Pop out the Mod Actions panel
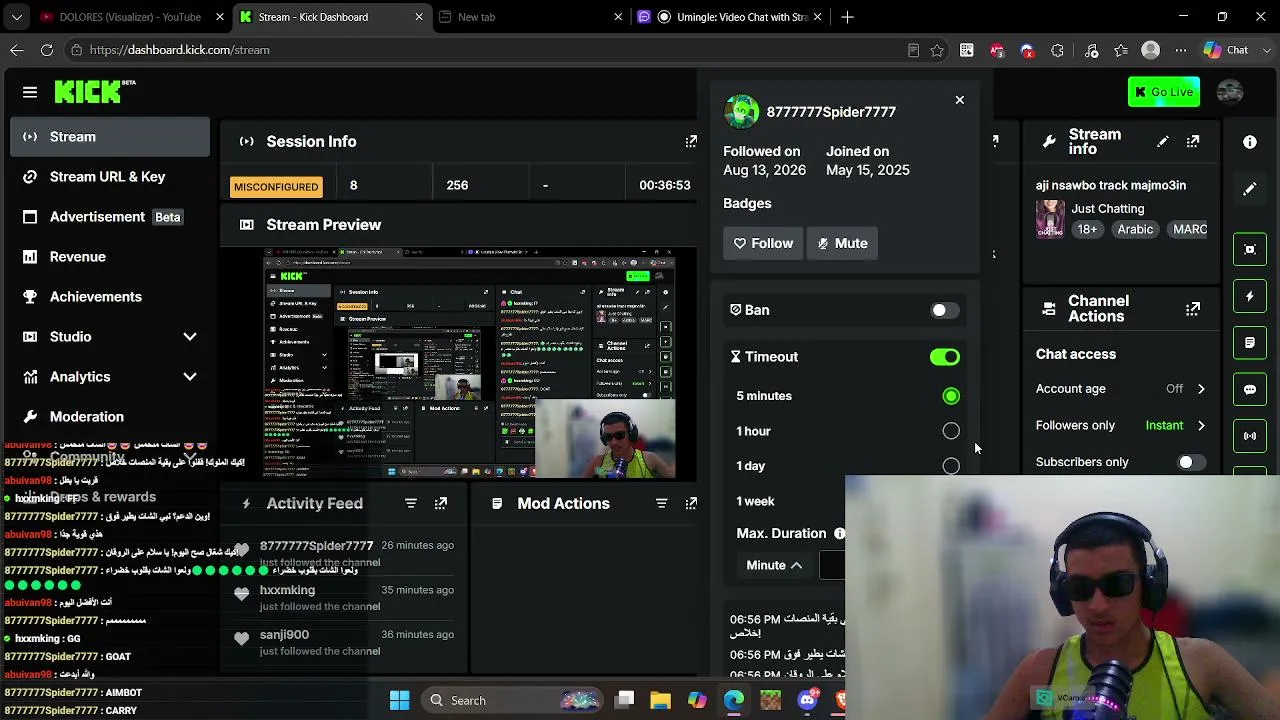This screenshot has height=720, width=1280. coord(691,503)
